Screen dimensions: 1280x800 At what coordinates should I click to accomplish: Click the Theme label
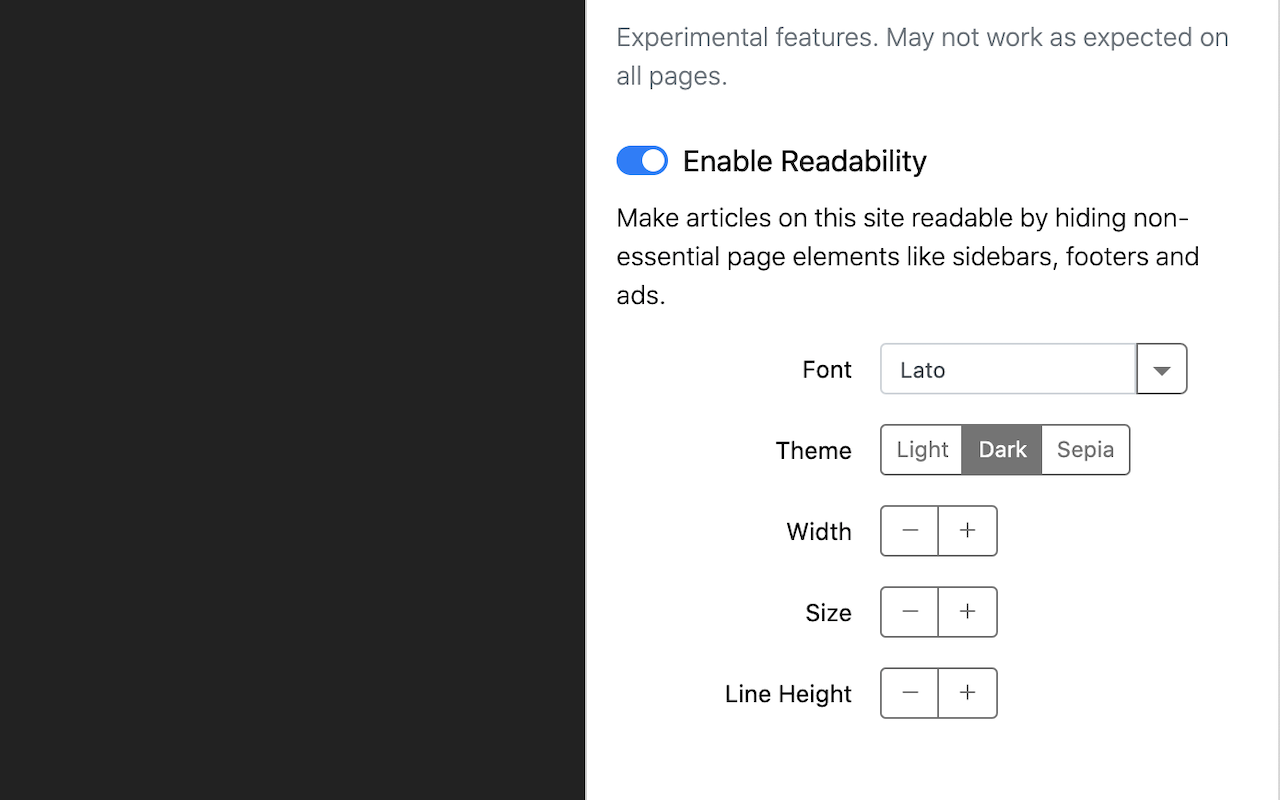coord(813,451)
